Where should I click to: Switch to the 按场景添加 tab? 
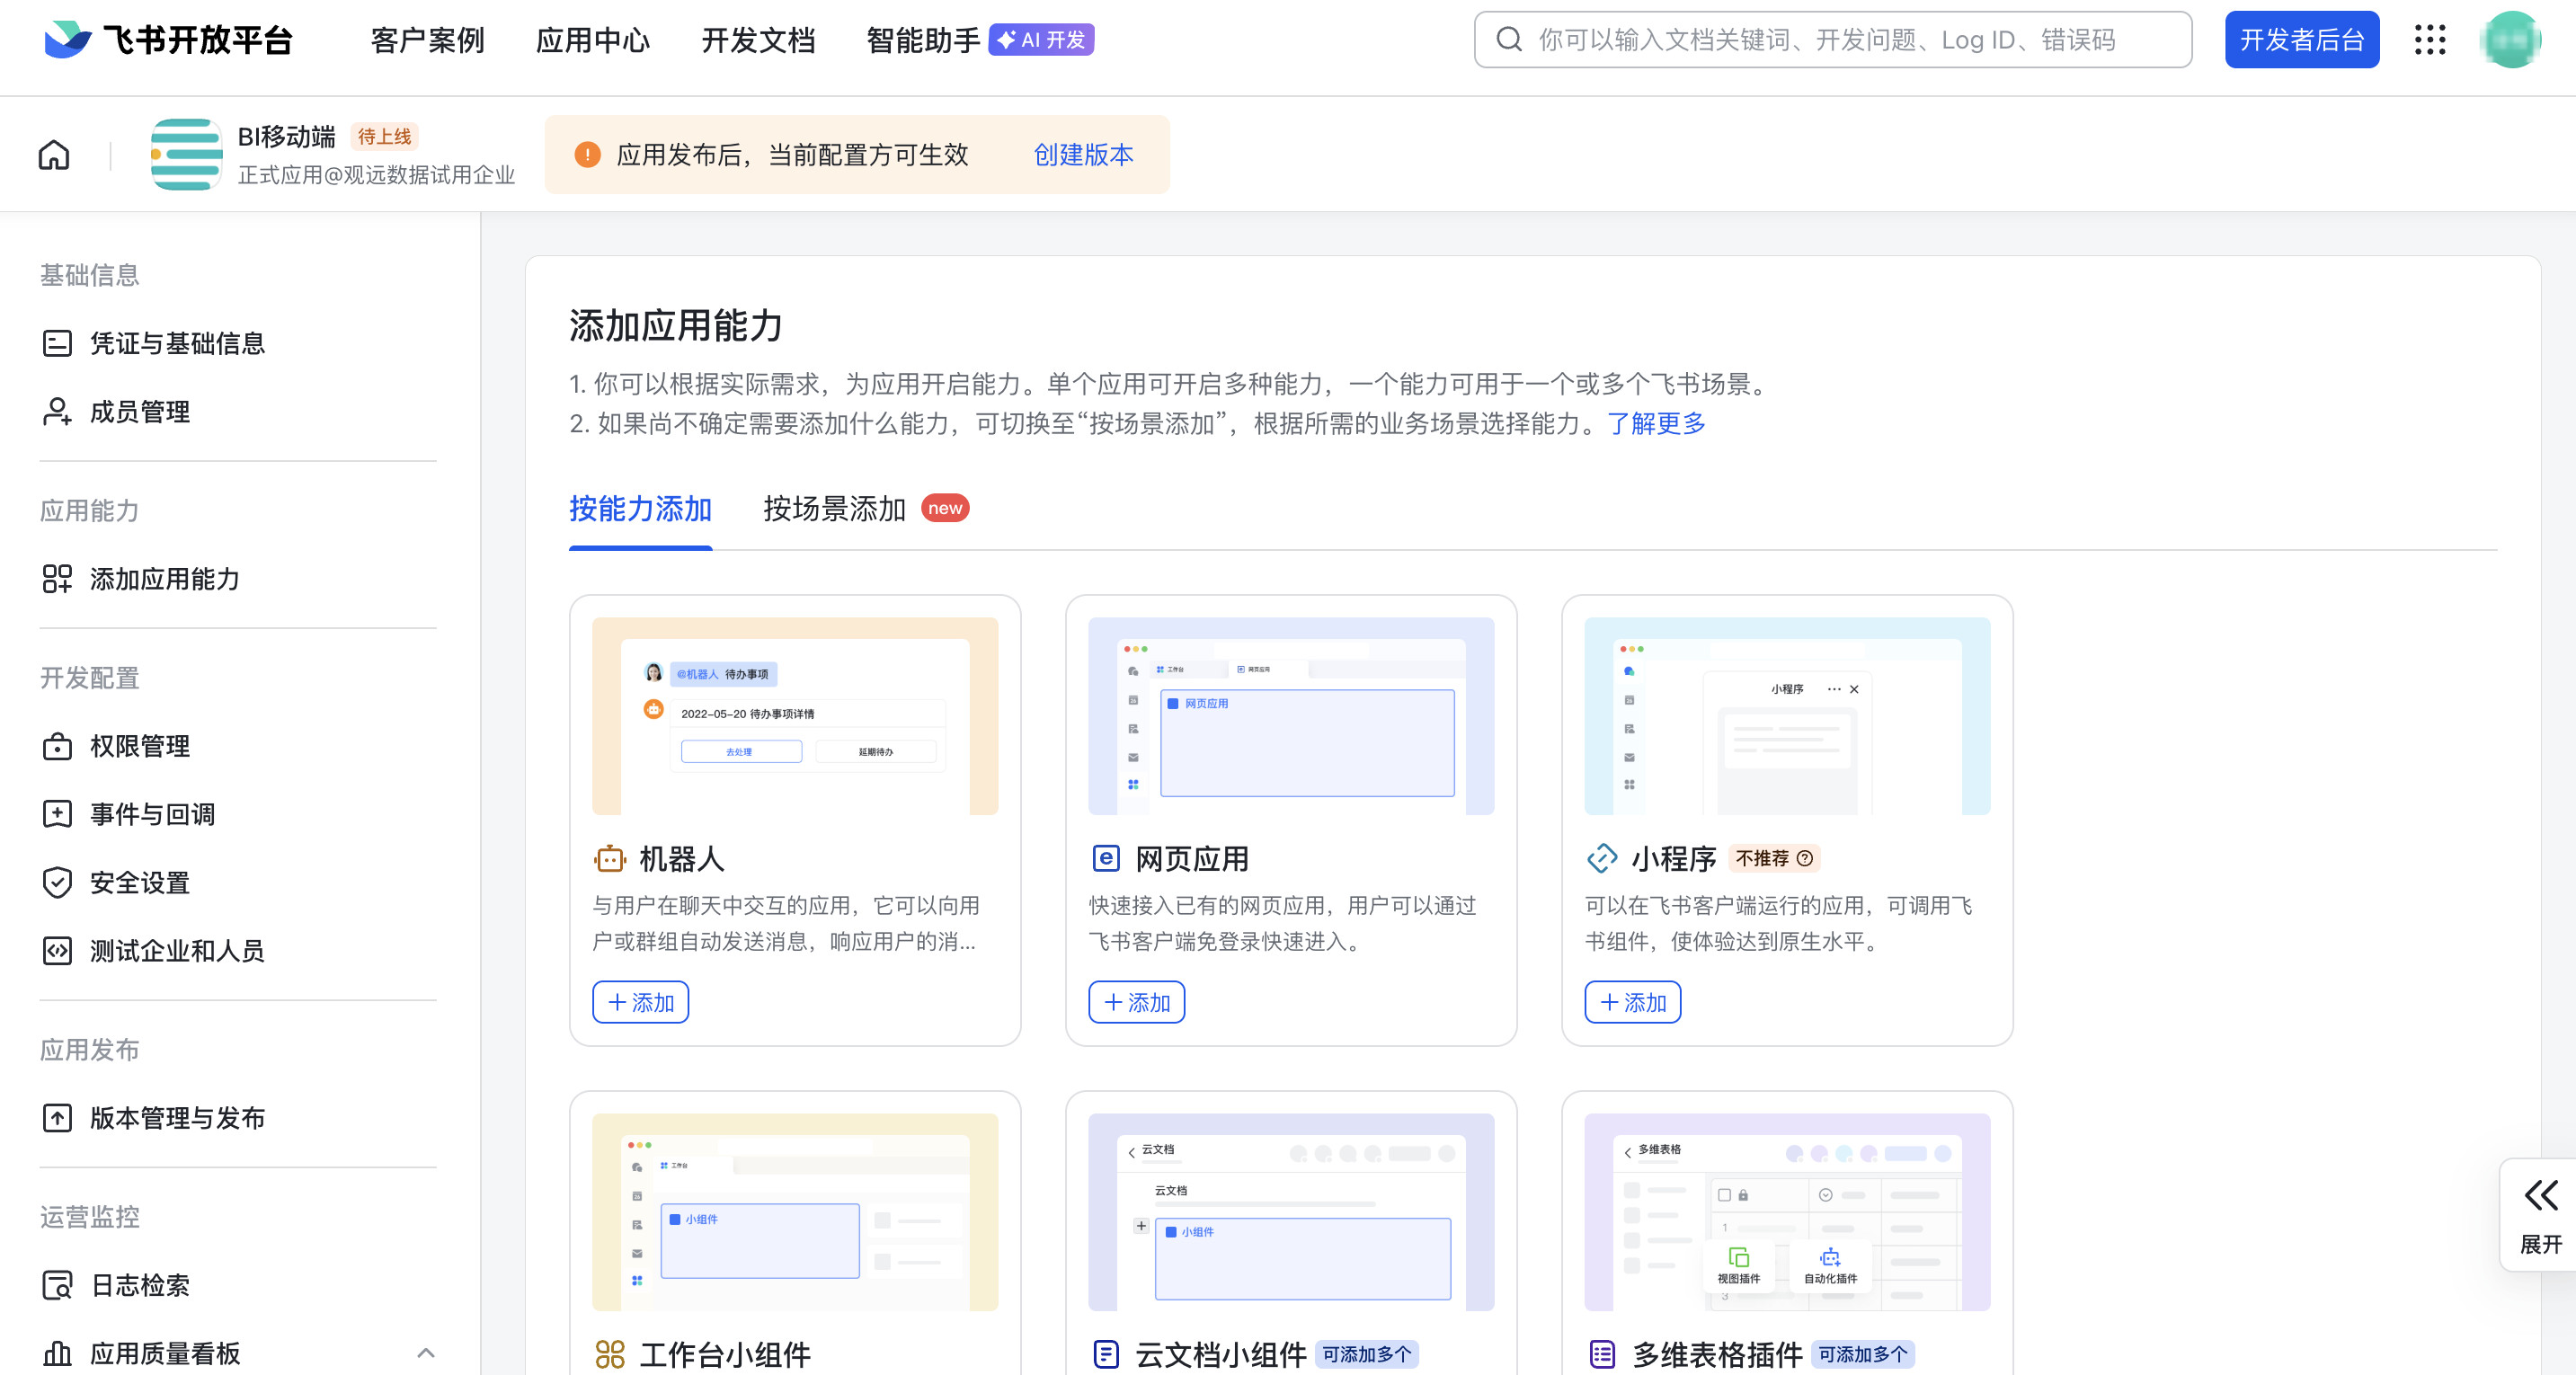coord(834,509)
